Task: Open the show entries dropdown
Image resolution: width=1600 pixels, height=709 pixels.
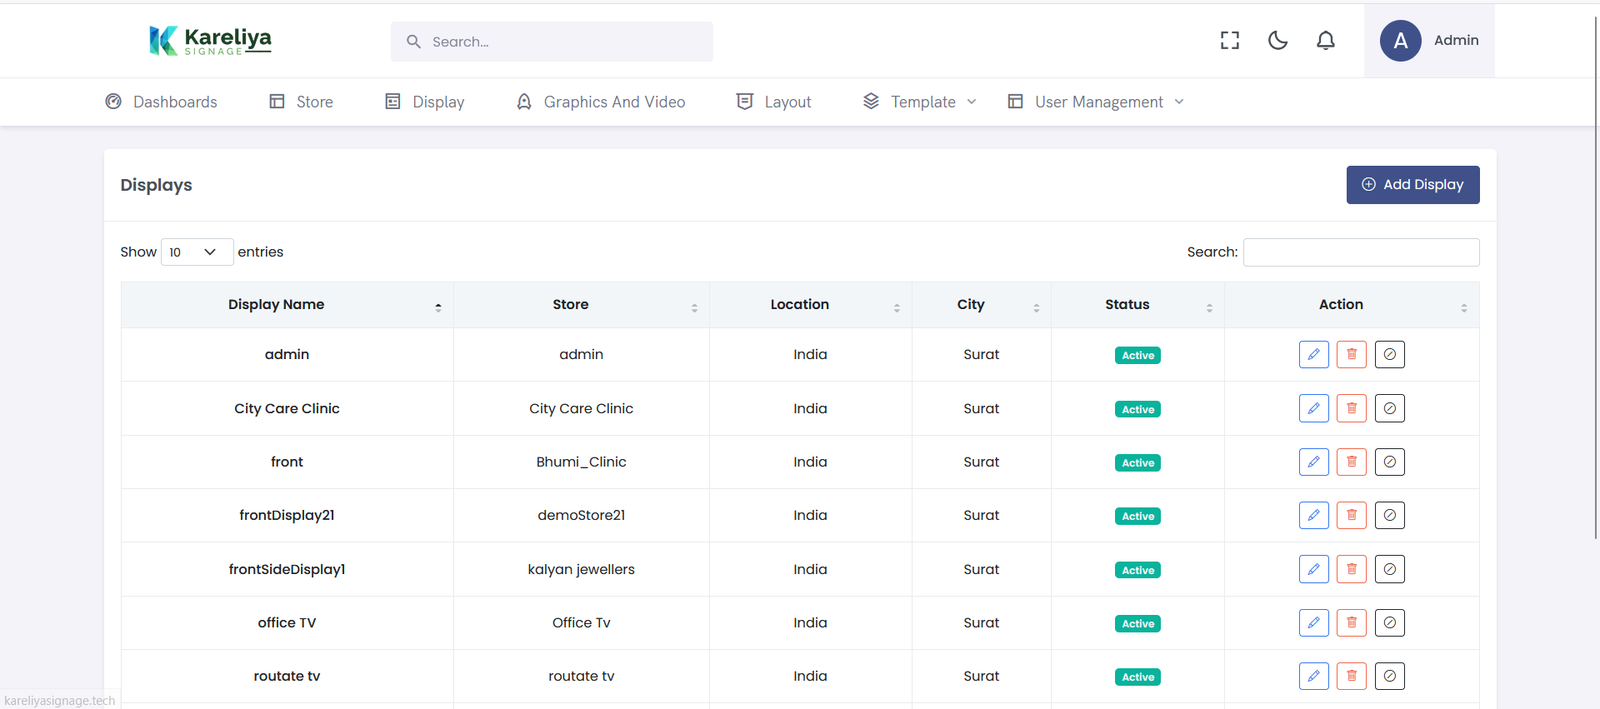Action: tap(197, 252)
